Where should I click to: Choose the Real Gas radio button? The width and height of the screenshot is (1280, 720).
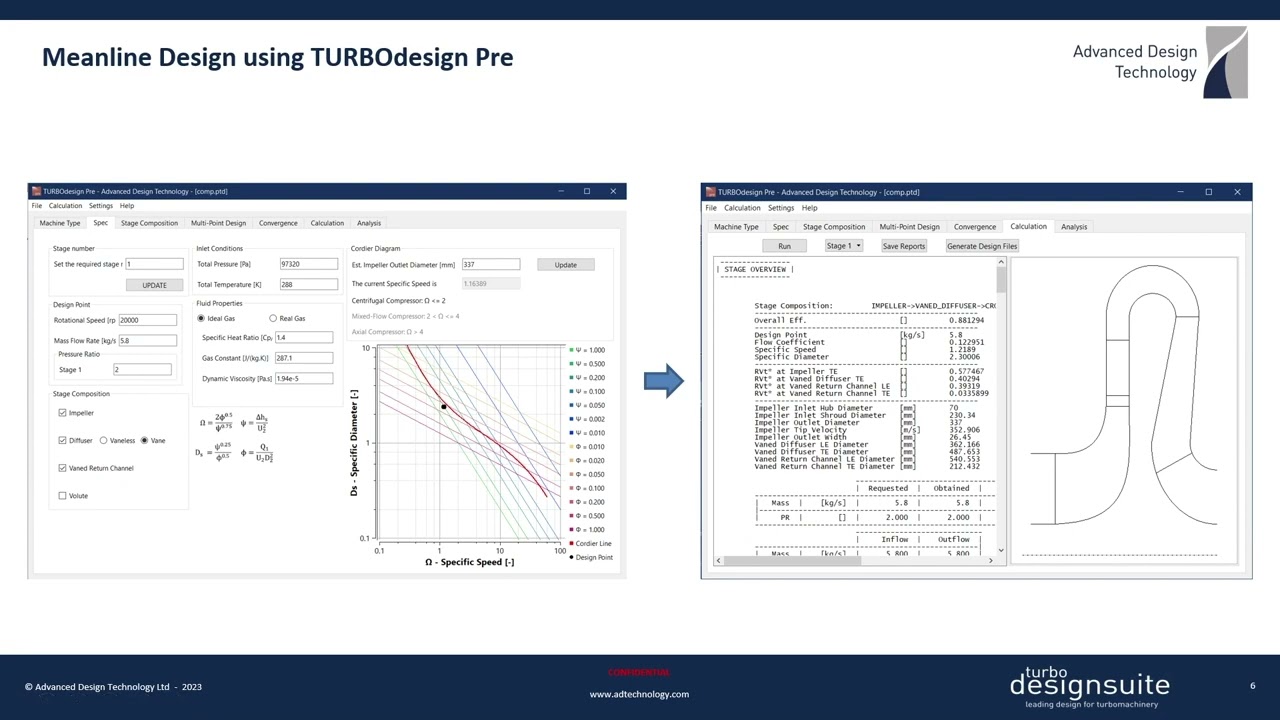(273, 318)
